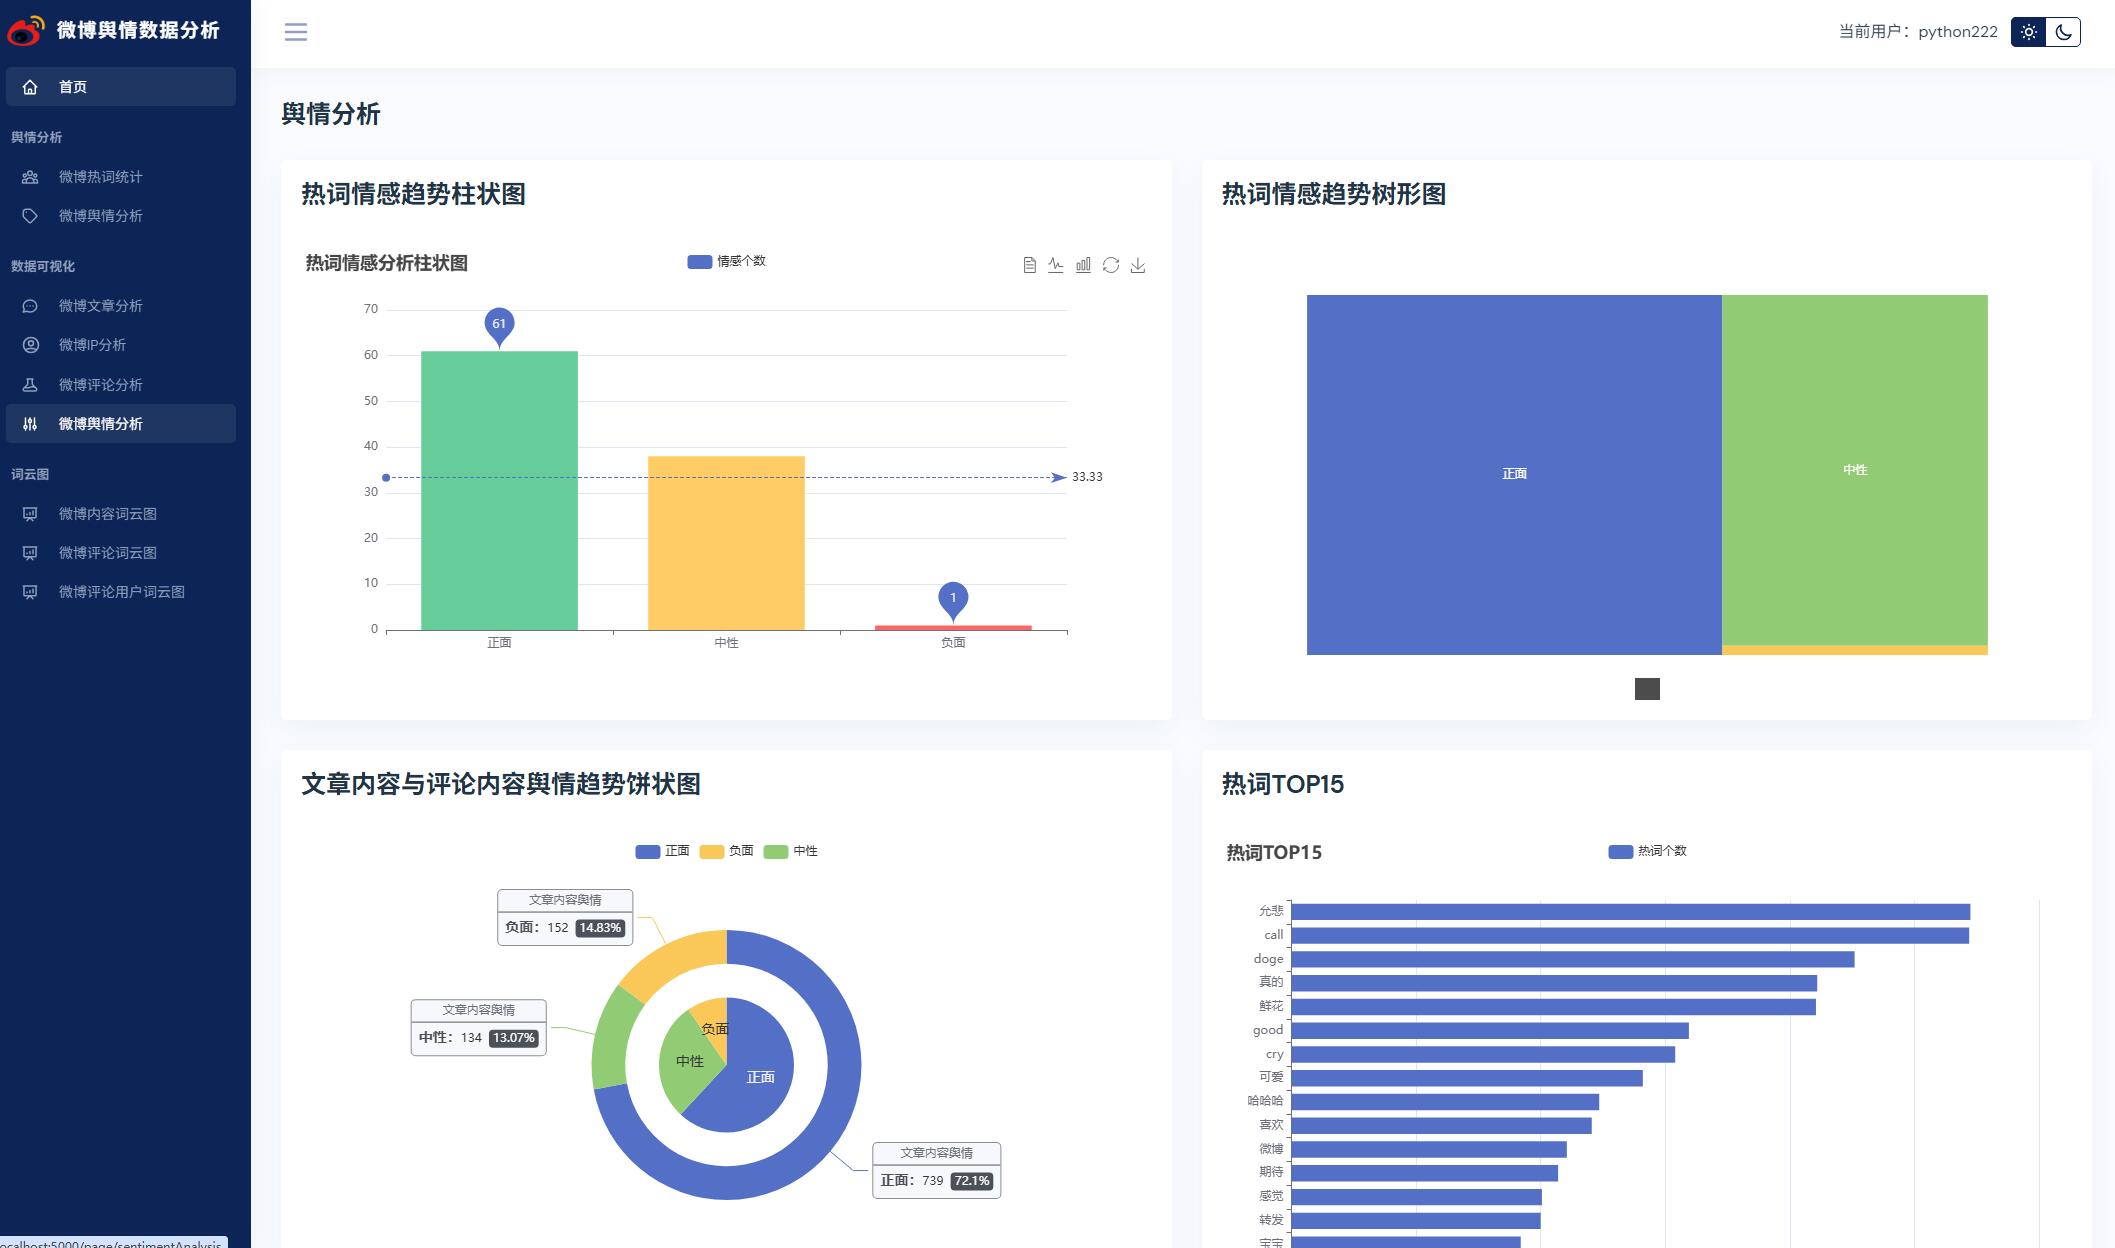Open data view icon on bar chart toolbox
This screenshot has height=1248, width=2115.
pyautogui.click(x=1029, y=265)
